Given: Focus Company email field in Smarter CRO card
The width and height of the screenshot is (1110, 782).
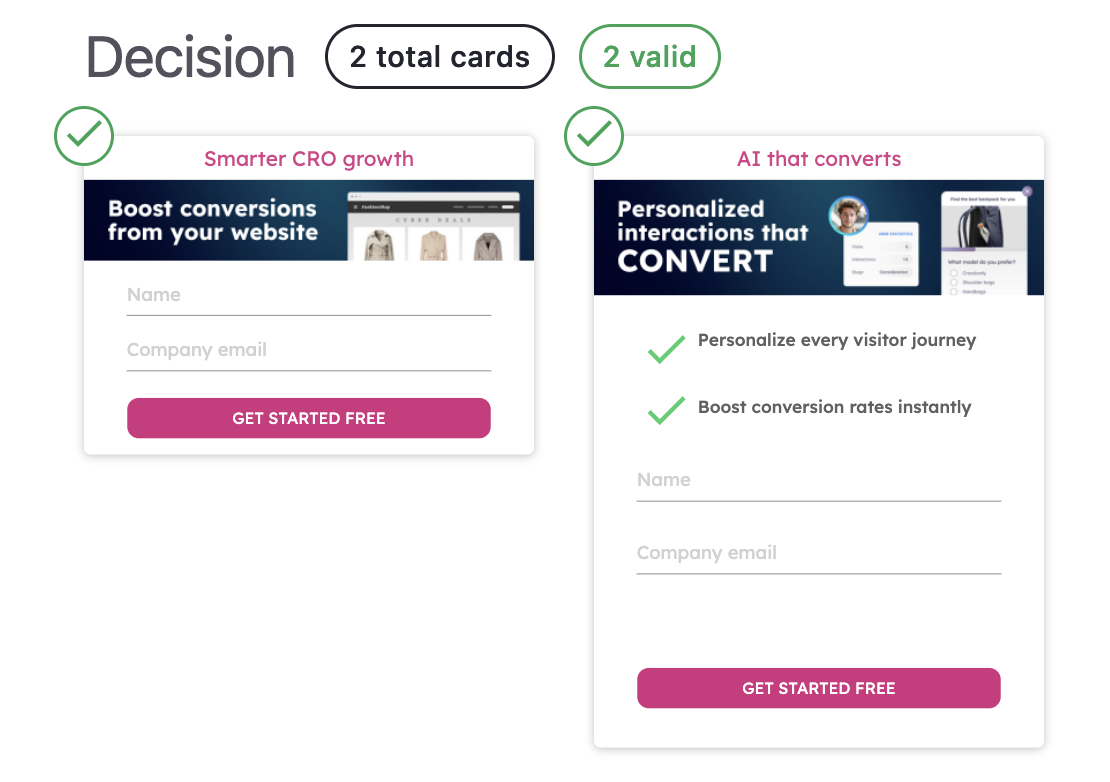Looking at the screenshot, I should 308,350.
